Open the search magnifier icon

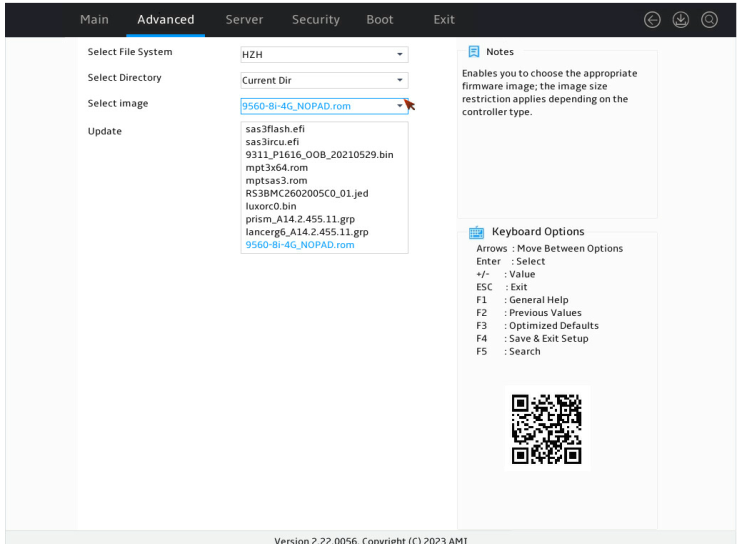click(x=709, y=20)
